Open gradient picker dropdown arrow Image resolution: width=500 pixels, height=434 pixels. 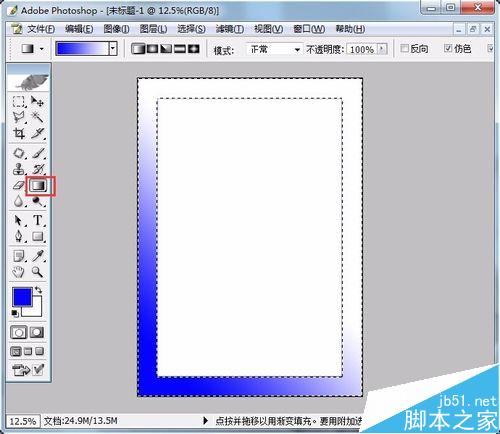[113, 49]
